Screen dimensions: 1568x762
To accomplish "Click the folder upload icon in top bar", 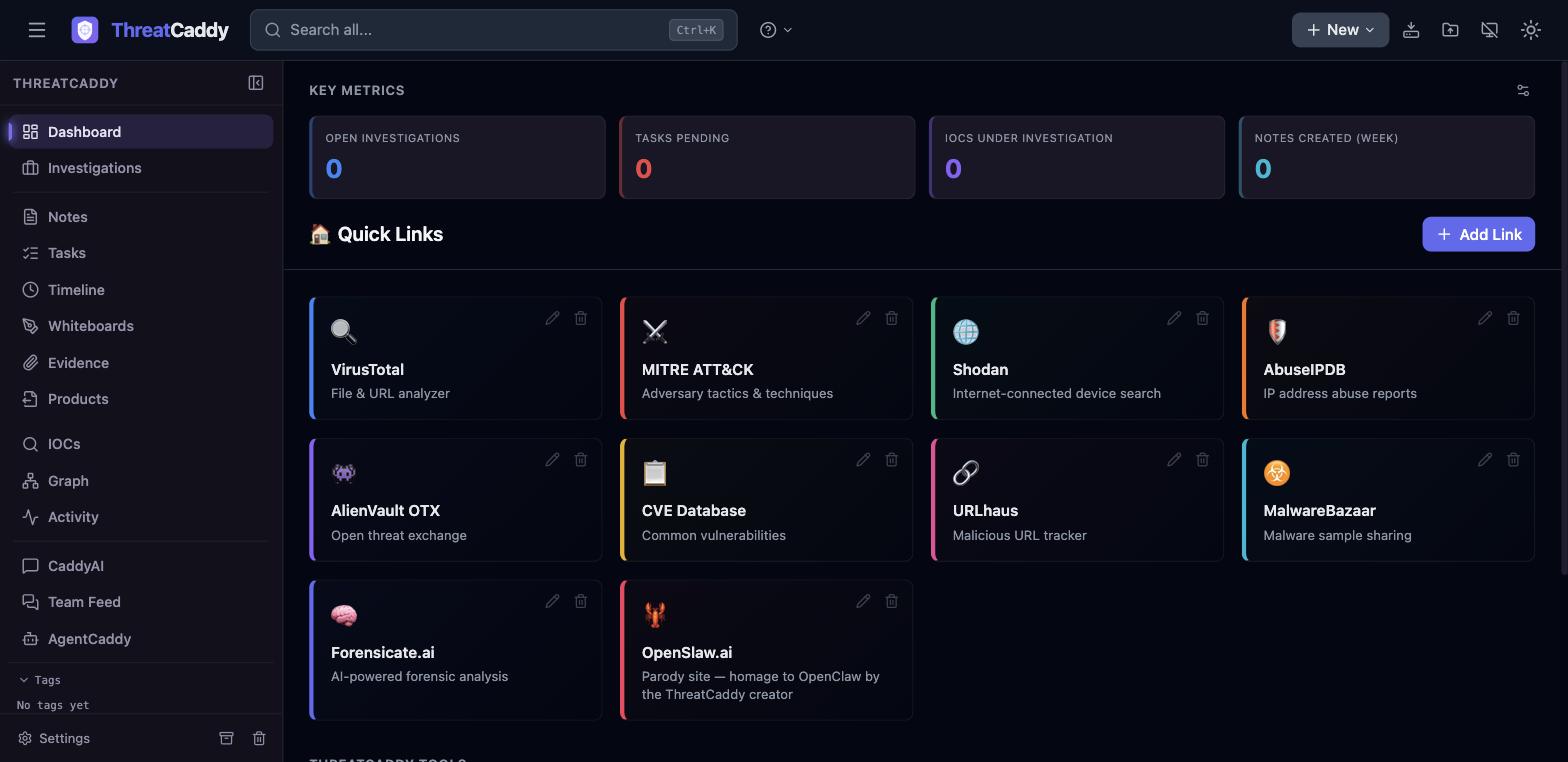I will [x=1450, y=30].
